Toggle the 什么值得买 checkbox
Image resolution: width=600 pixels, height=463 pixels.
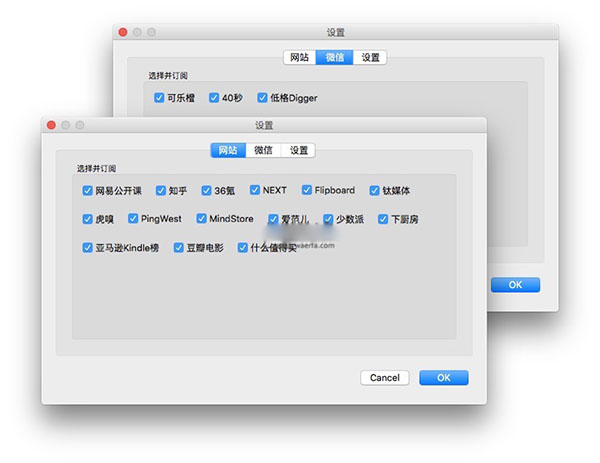point(243,248)
